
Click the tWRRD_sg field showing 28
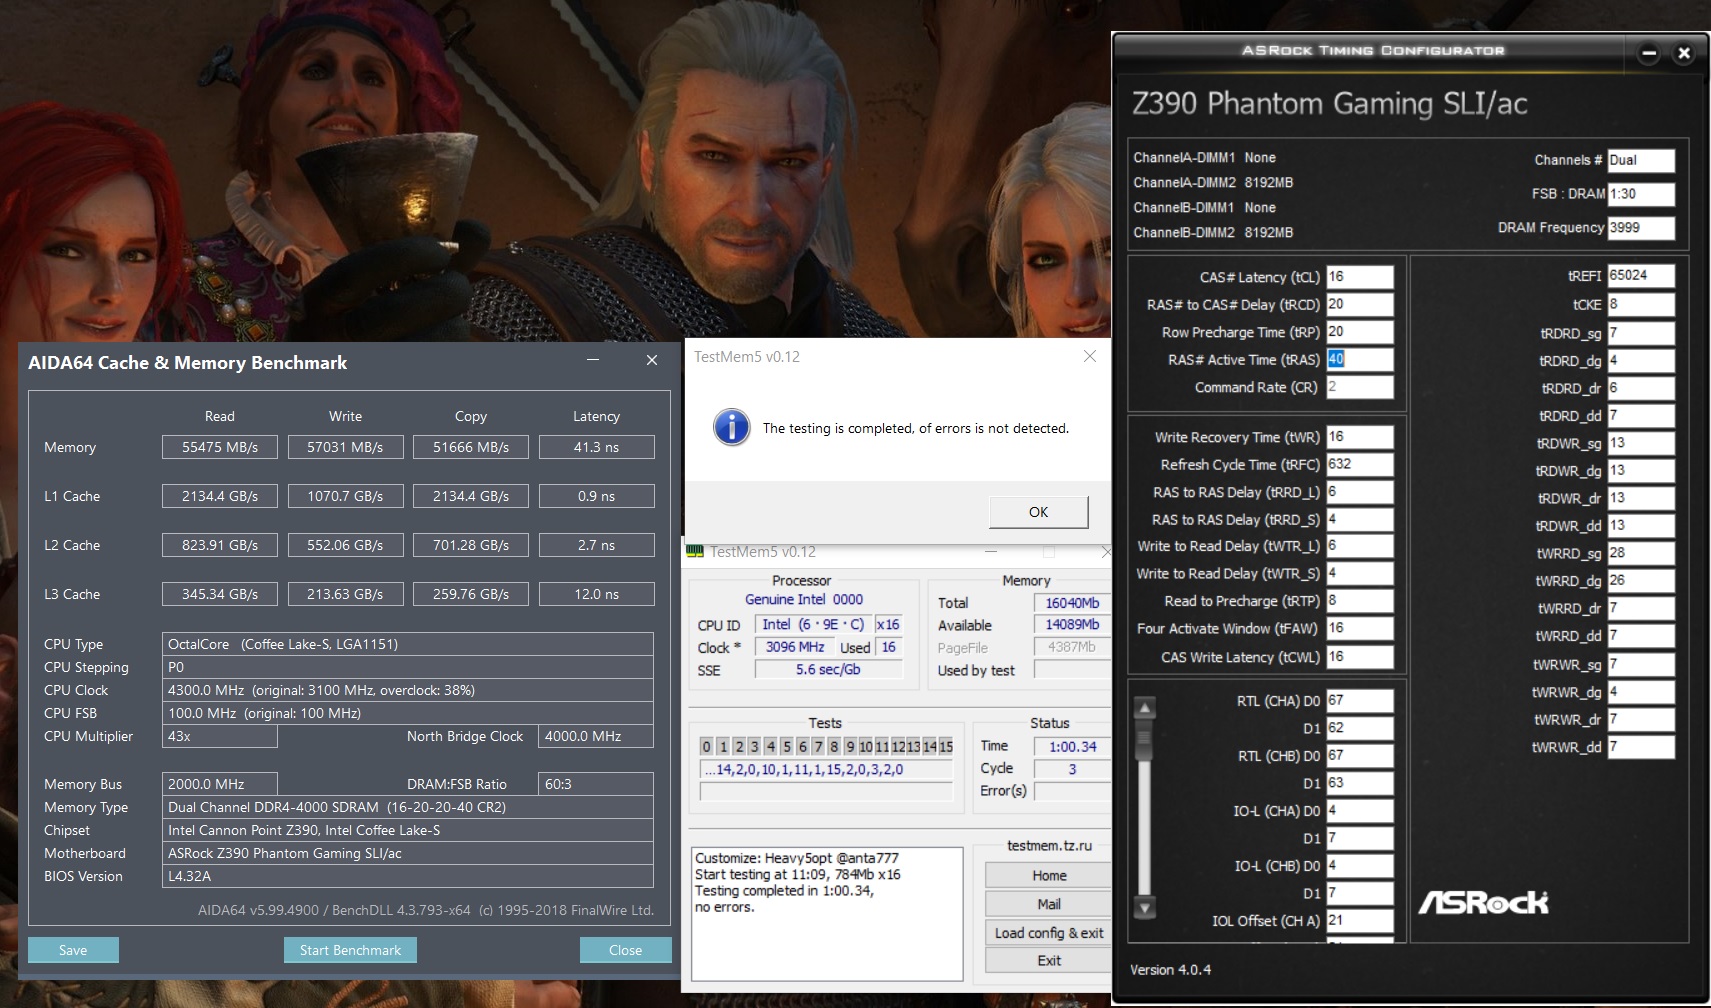[x=1641, y=553]
